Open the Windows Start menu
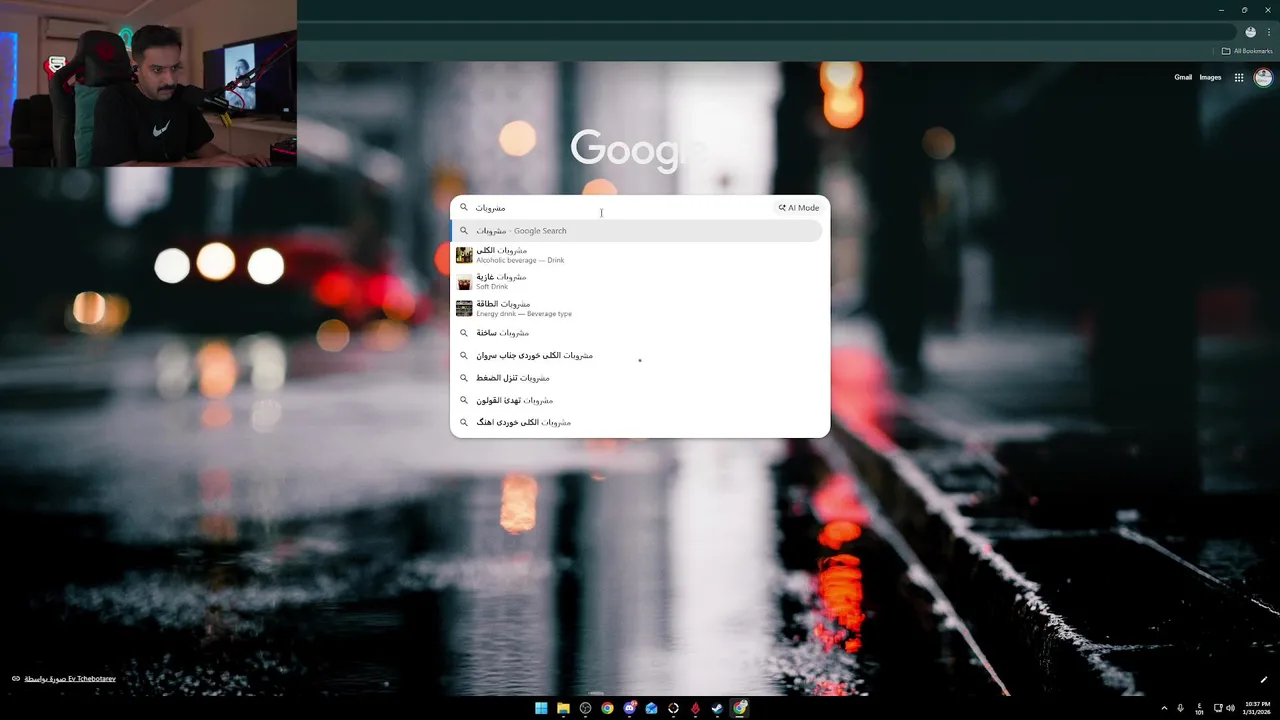 click(541, 708)
